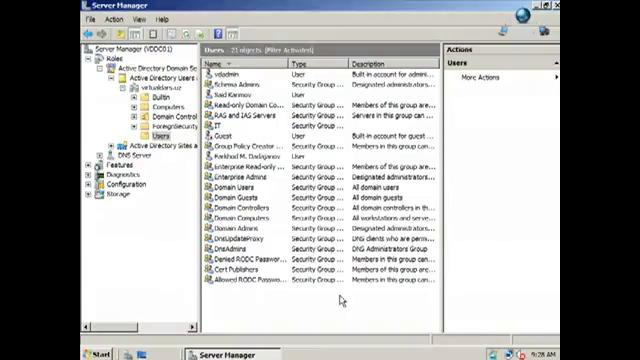Expand the Configuration tree node
This screenshot has width=640, height=360.
pos(88,184)
